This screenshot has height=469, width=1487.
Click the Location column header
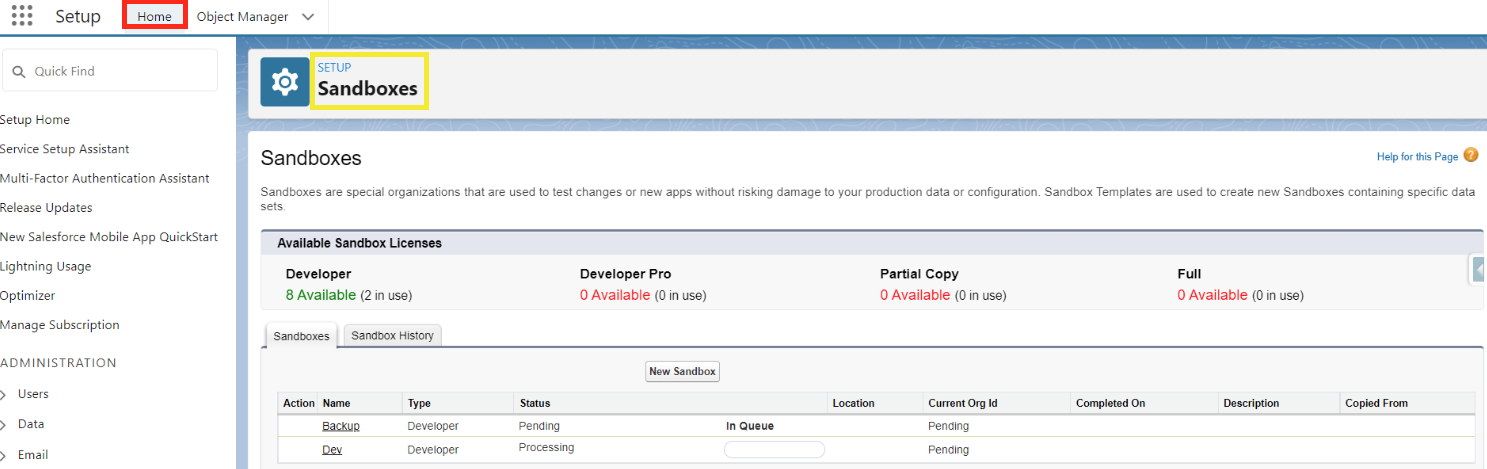[x=853, y=403]
